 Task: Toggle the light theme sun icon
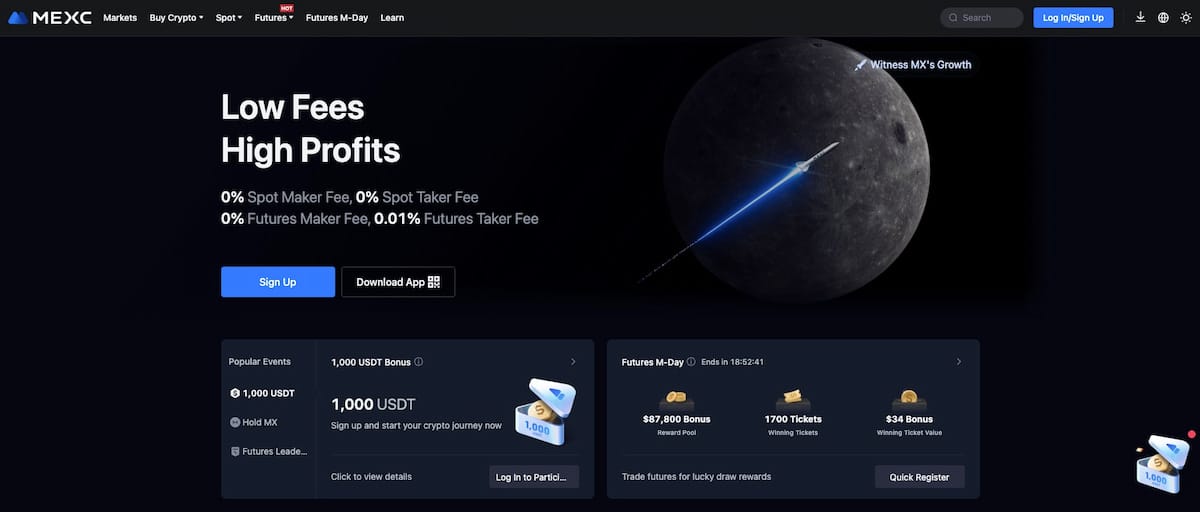(1186, 17)
